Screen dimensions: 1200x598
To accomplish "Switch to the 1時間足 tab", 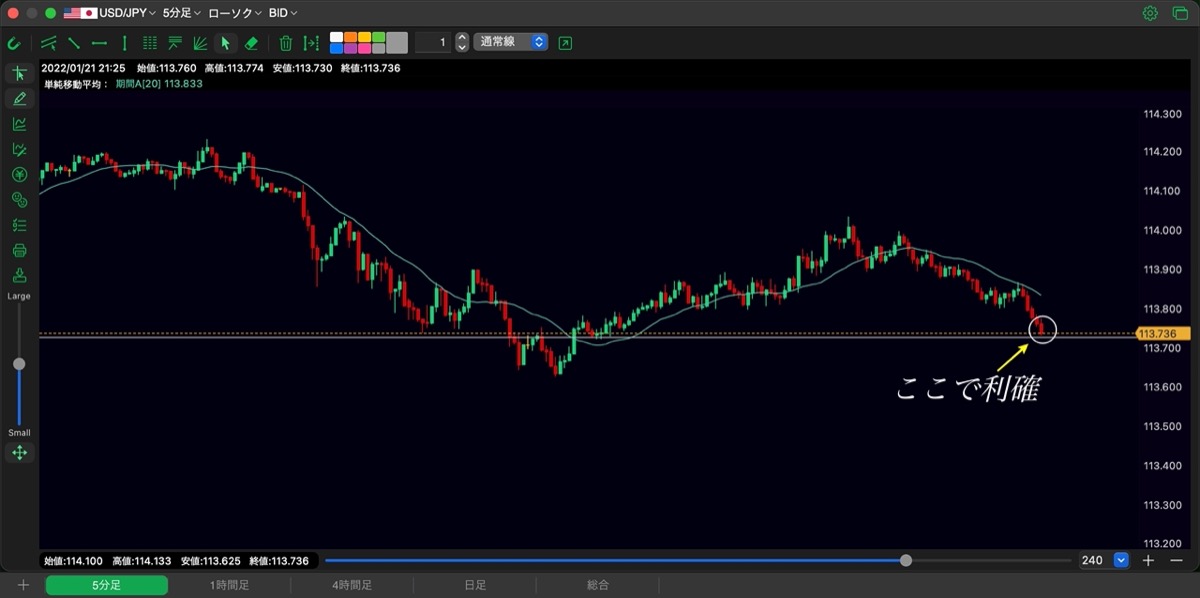I will pyautogui.click(x=229, y=585).
